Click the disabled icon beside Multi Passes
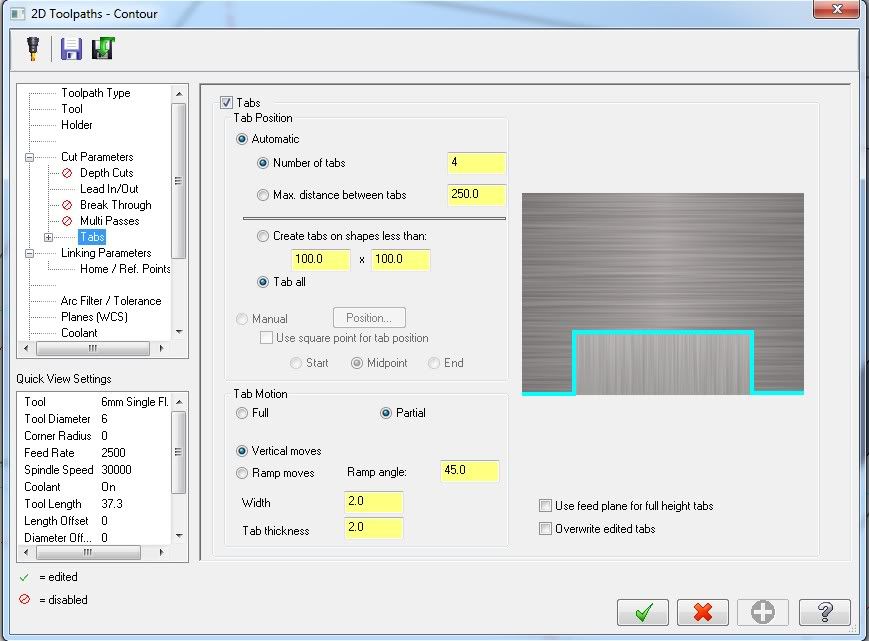 click(x=67, y=221)
